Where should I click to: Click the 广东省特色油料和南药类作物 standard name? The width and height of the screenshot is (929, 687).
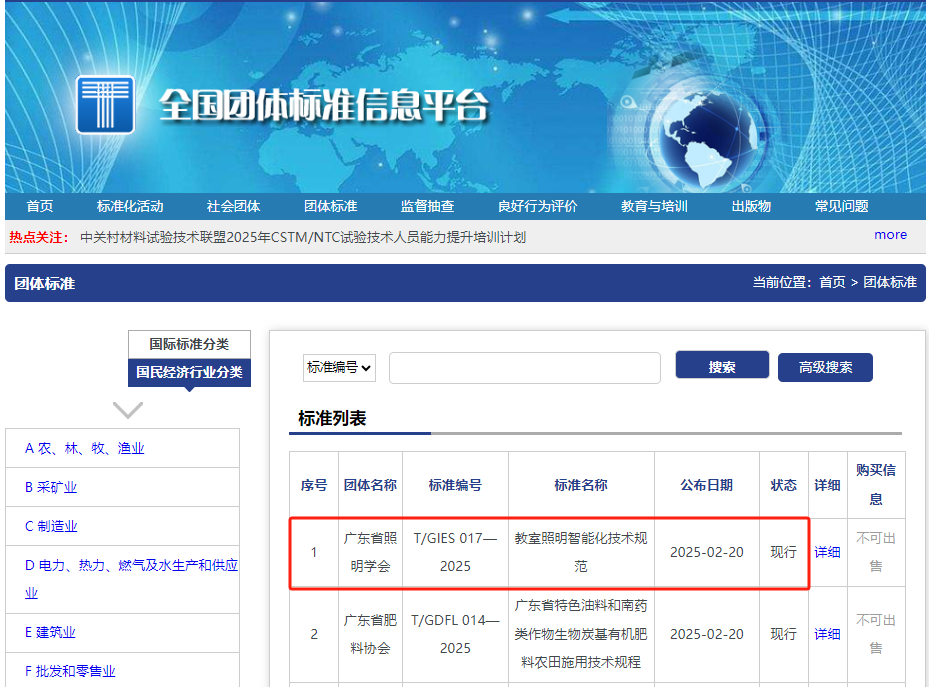click(581, 634)
